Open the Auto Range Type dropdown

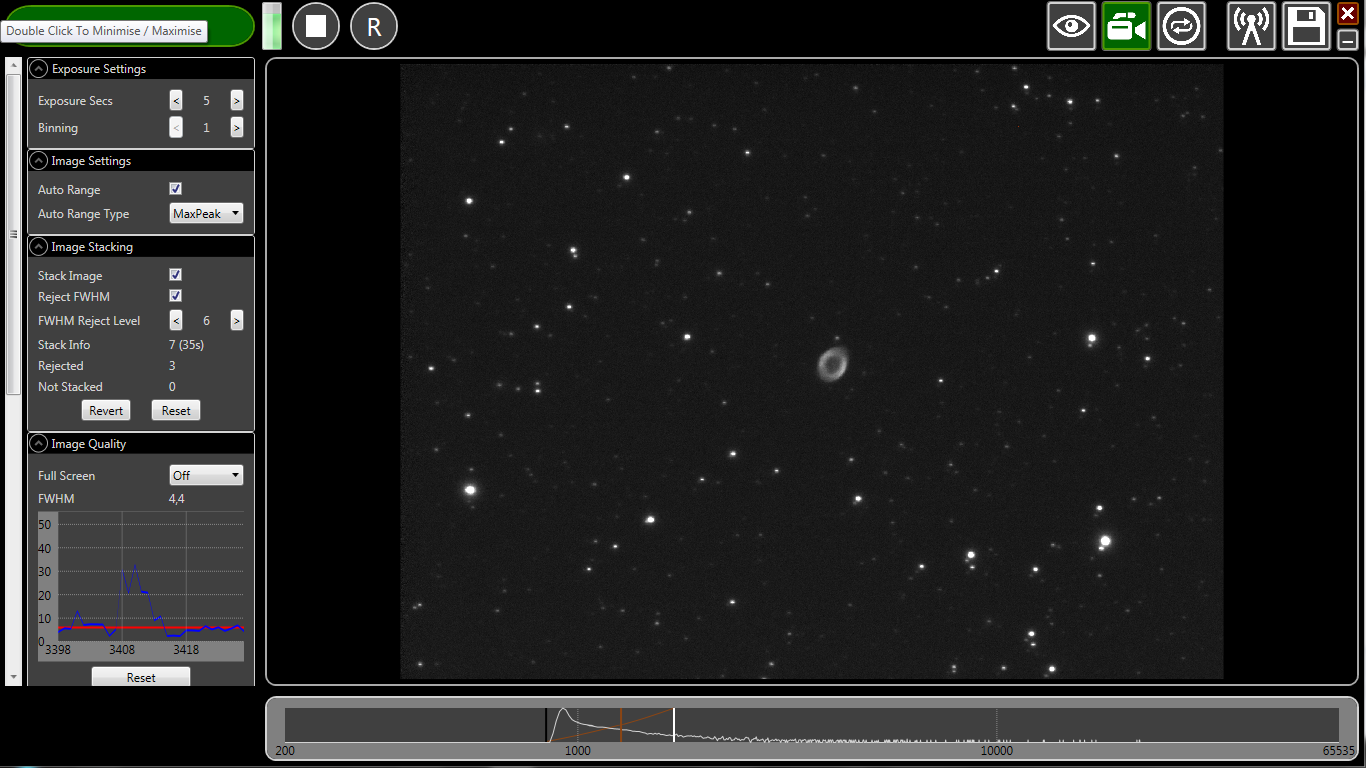pos(206,214)
